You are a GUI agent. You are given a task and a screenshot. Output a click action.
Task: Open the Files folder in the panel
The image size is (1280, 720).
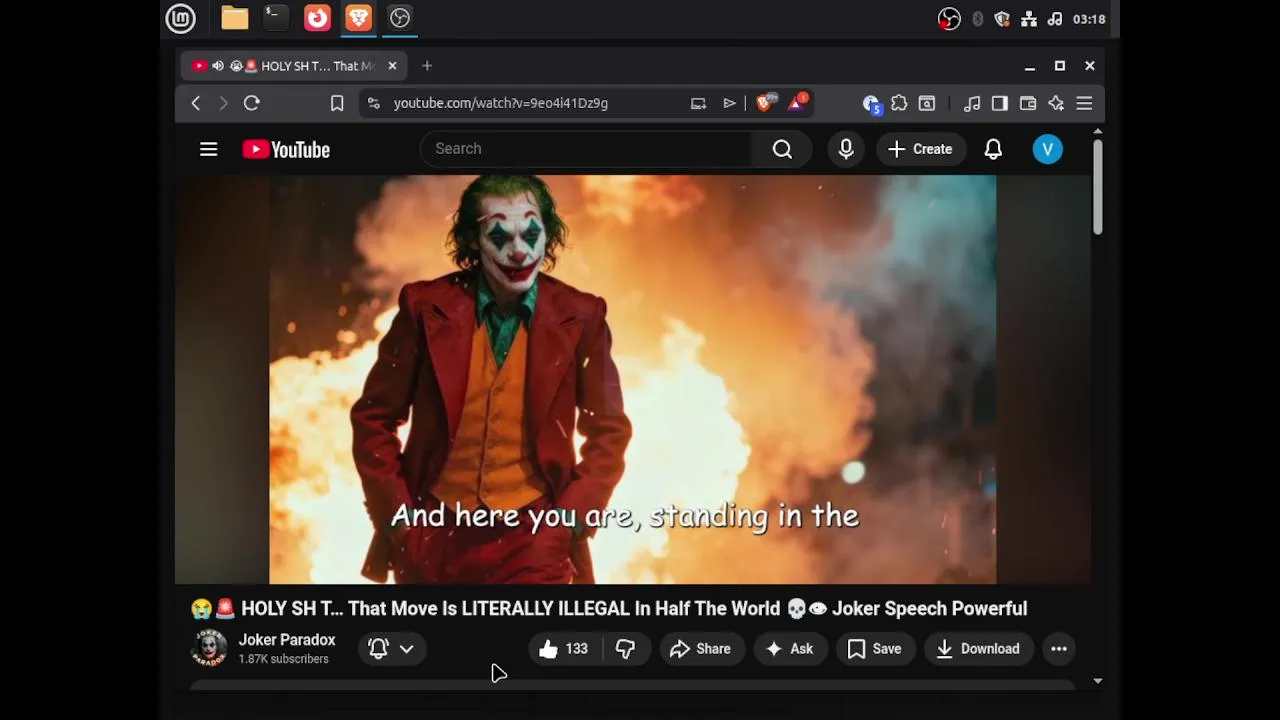pos(235,18)
